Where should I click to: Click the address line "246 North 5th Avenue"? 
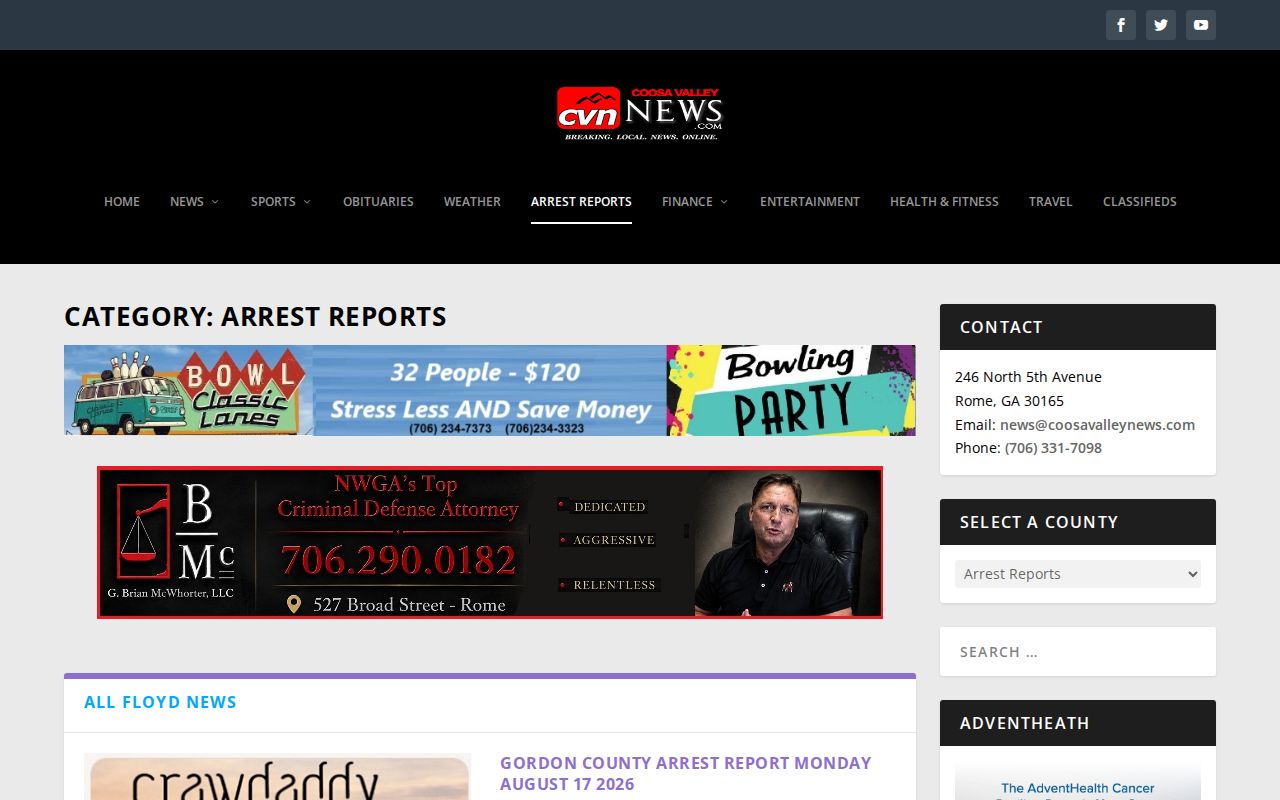click(1028, 377)
